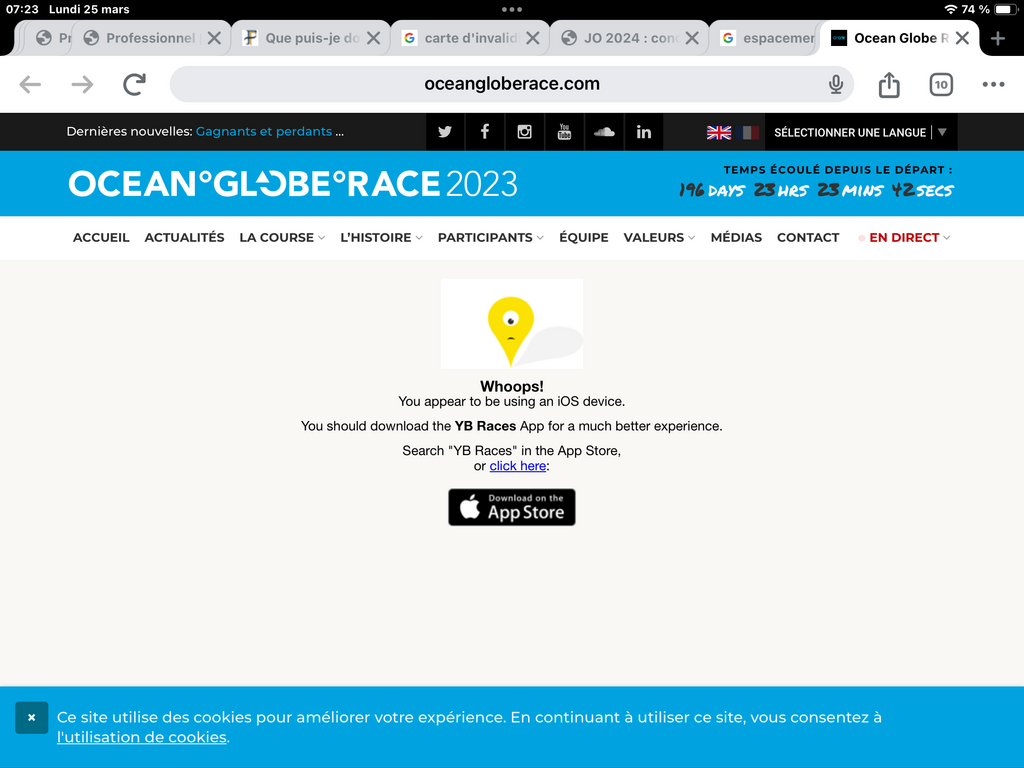
Task: Switch language with the French flag
Action: [747, 133]
